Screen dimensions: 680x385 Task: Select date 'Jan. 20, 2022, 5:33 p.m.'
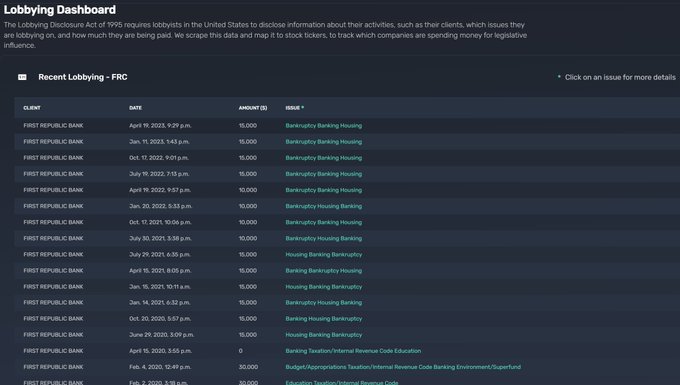click(160, 206)
